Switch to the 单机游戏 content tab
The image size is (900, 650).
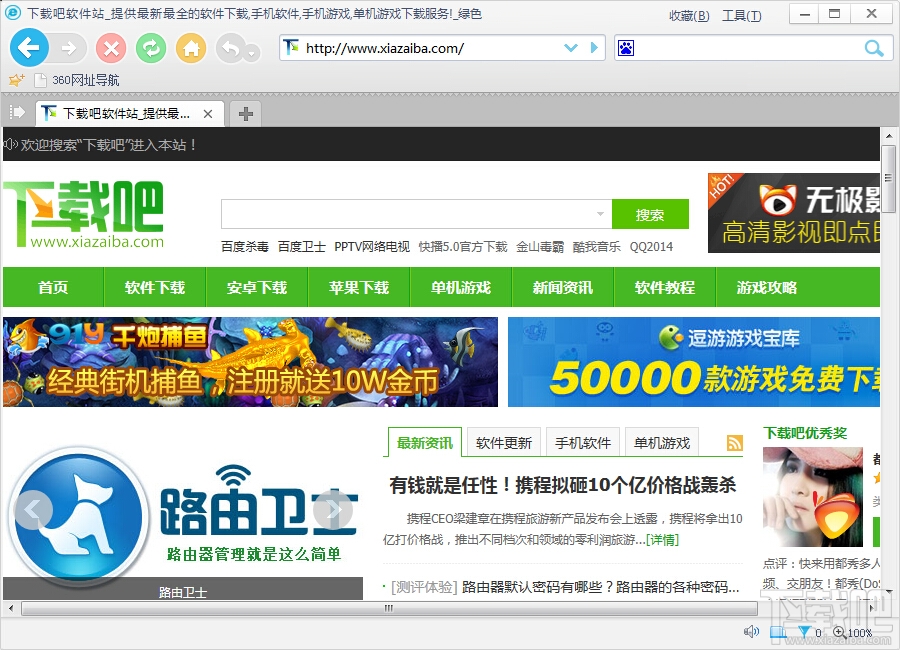point(662,443)
